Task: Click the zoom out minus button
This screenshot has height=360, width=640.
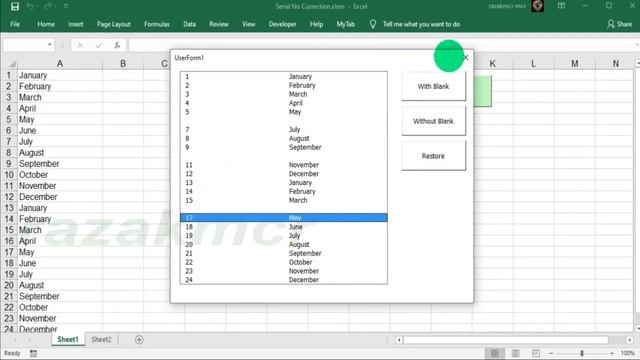Action: (x=551, y=353)
